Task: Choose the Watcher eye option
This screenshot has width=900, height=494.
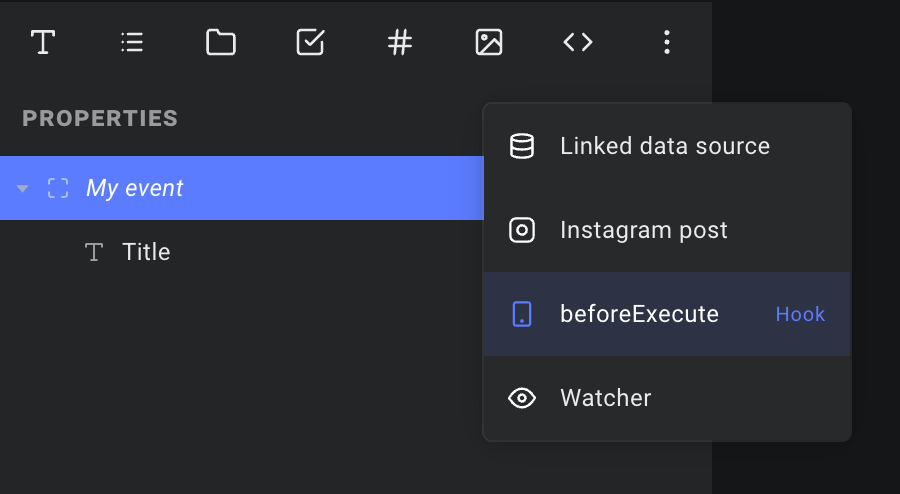Action: pyautogui.click(x=667, y=398)
